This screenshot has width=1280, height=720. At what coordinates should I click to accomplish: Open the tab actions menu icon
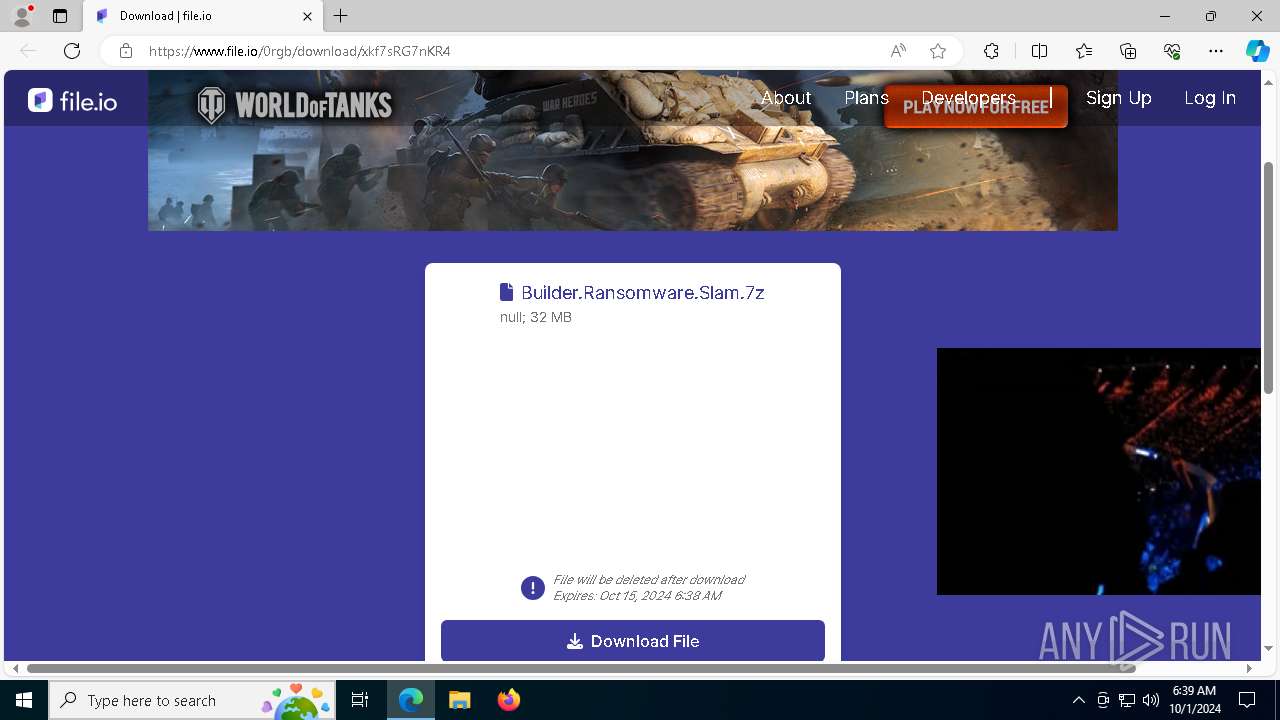(60, 16)
